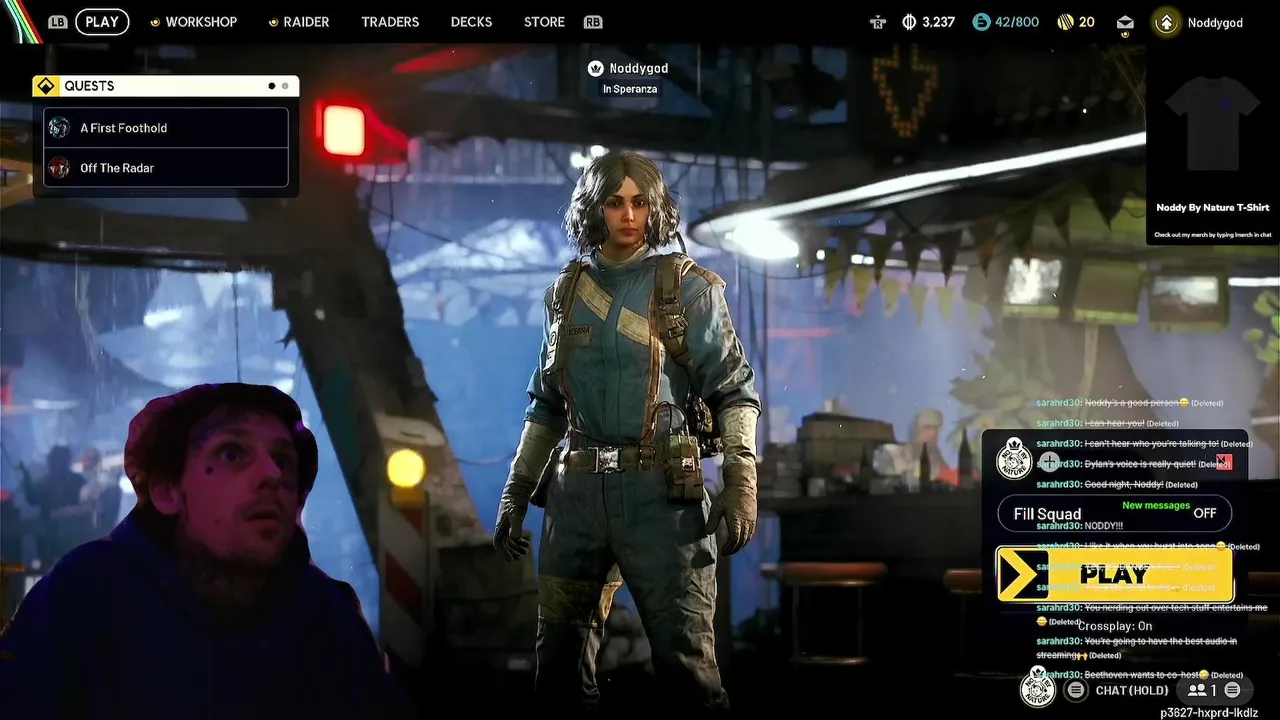This screenshot has height=720, width=1280.
Task: Open the A First Foothold quest
Action: pos(166,128)
